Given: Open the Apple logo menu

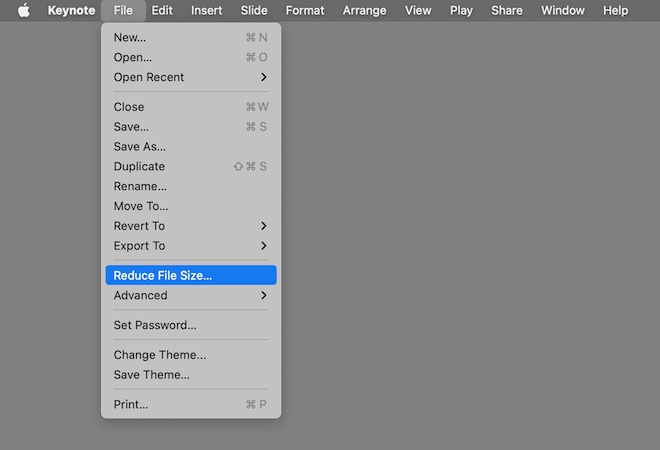Looking at the screenshot, I should click(x=24, y=11).
